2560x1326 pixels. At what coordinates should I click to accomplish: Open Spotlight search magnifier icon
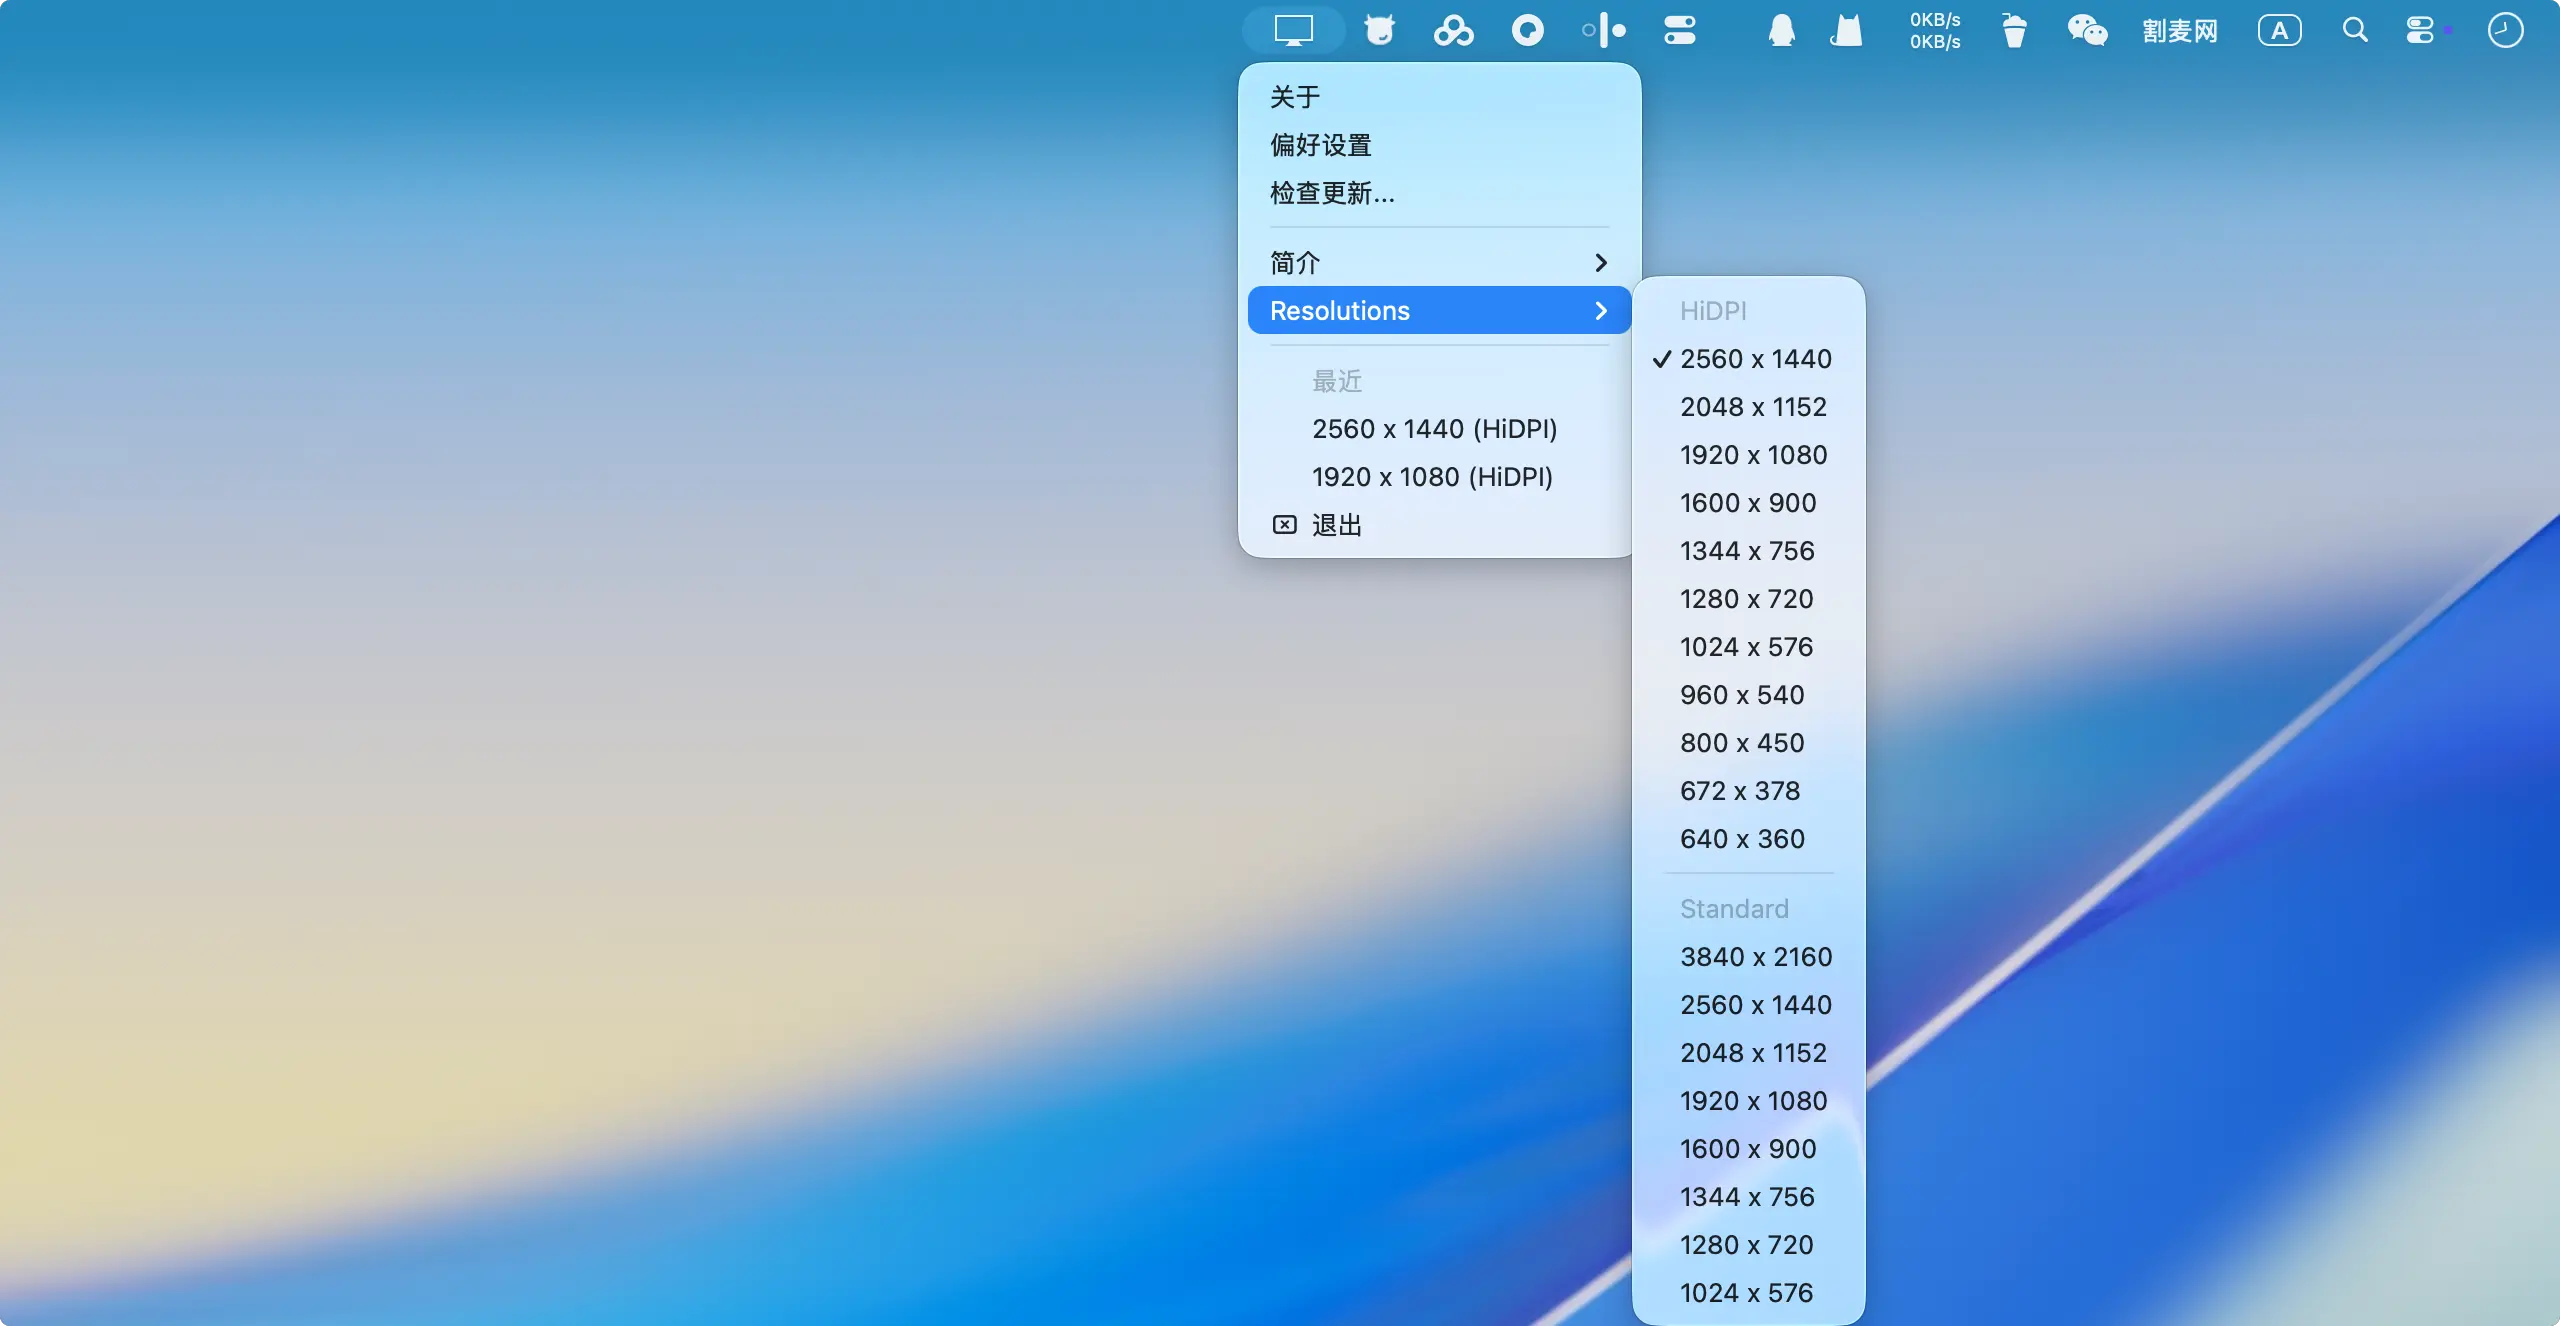coord(2355,30)
